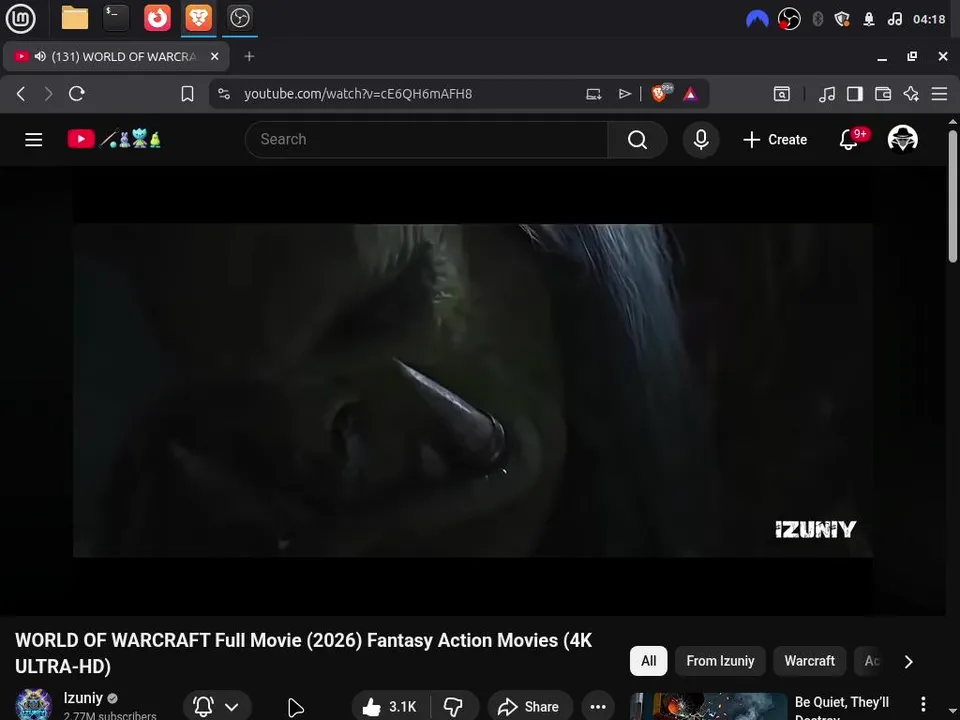Mute the tab using the tab speaker icon
The width and height of the screenshot is (960, 720).
pyautogui.click(x=40, y=56)
